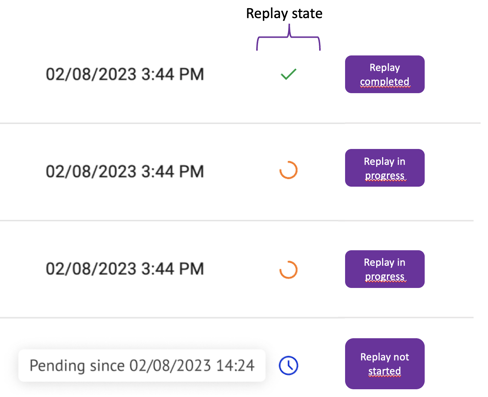Select the Replay in progress label in third row
488x397 pixels.
[385, 269]
